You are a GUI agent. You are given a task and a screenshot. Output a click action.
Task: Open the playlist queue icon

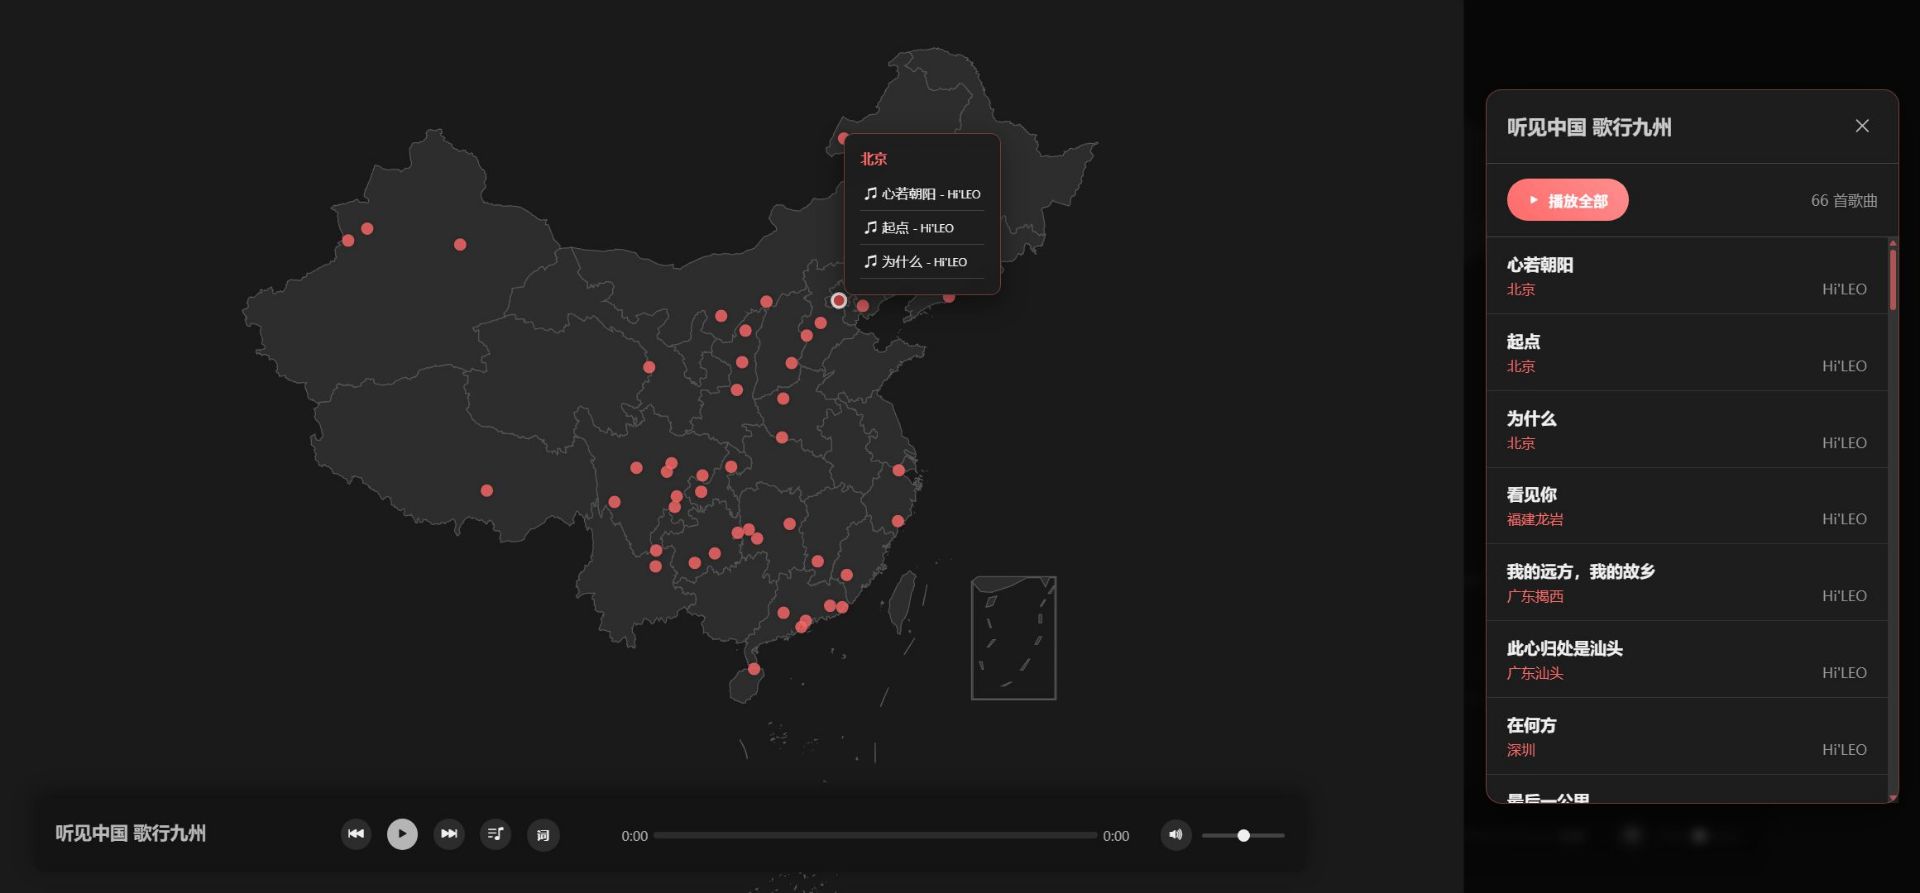tap(496, 834)
